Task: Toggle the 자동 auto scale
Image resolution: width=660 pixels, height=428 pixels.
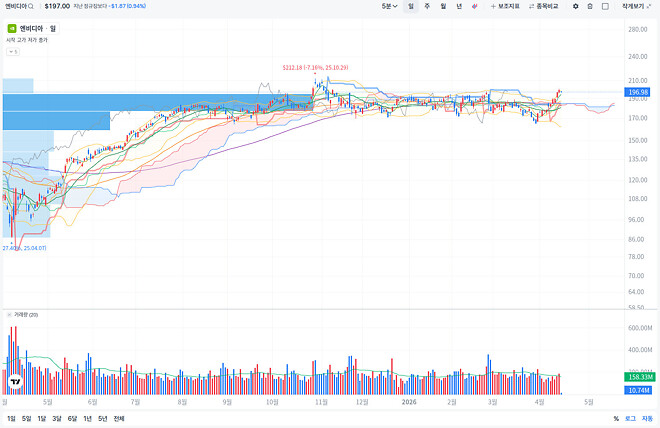Action: [x=647, y=419]
